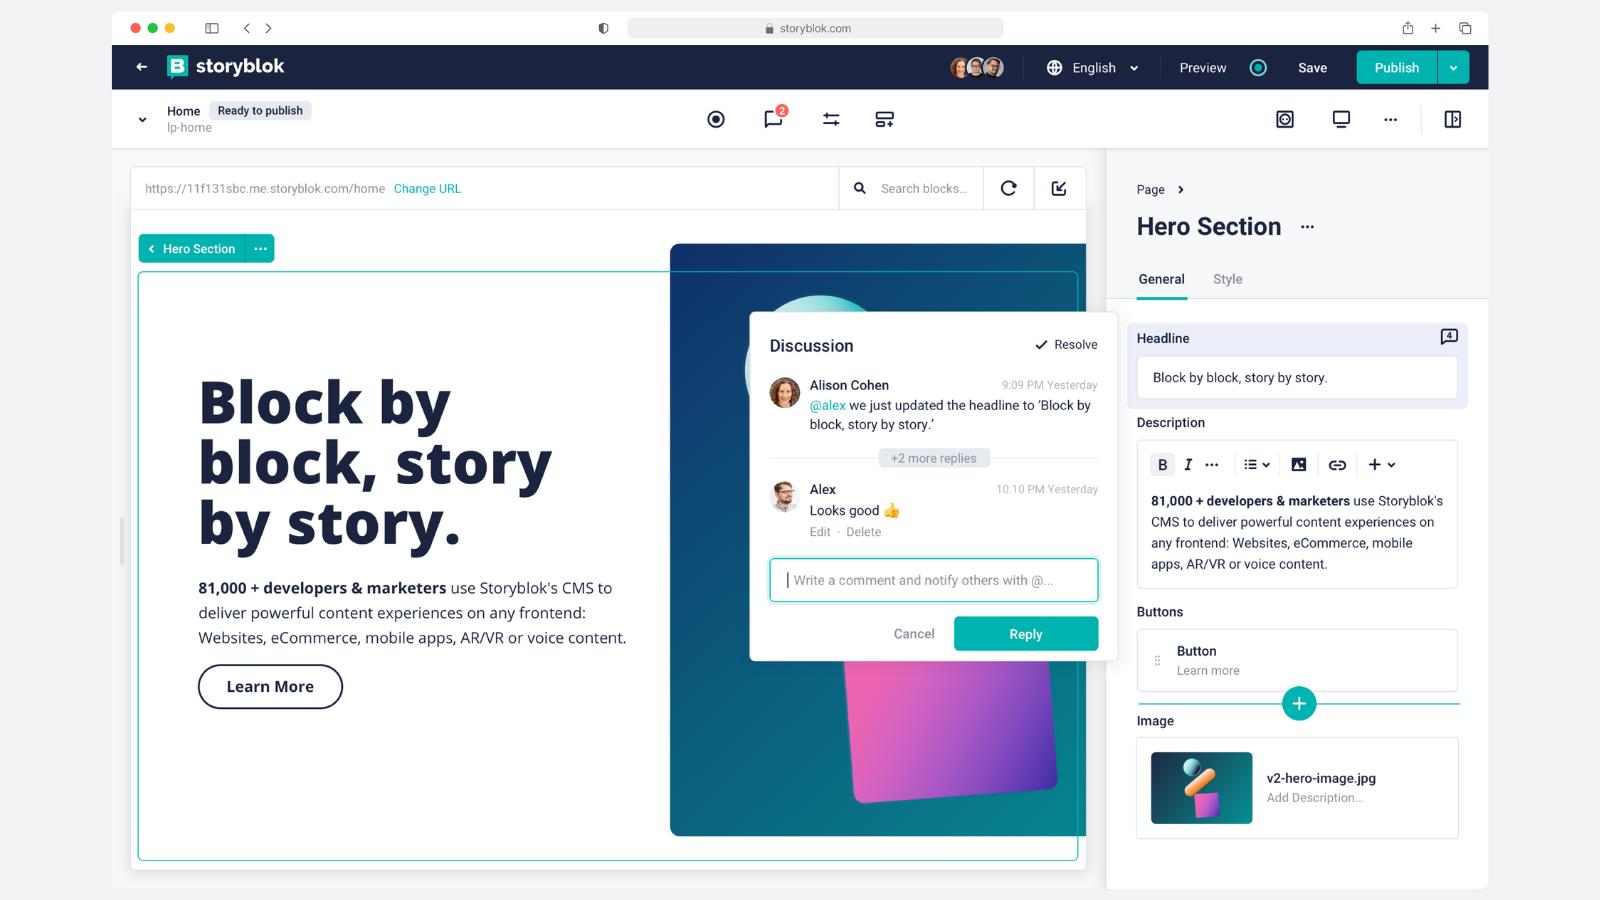
Task: Click the snapshot/focus frame icon
Action: 1285,119
